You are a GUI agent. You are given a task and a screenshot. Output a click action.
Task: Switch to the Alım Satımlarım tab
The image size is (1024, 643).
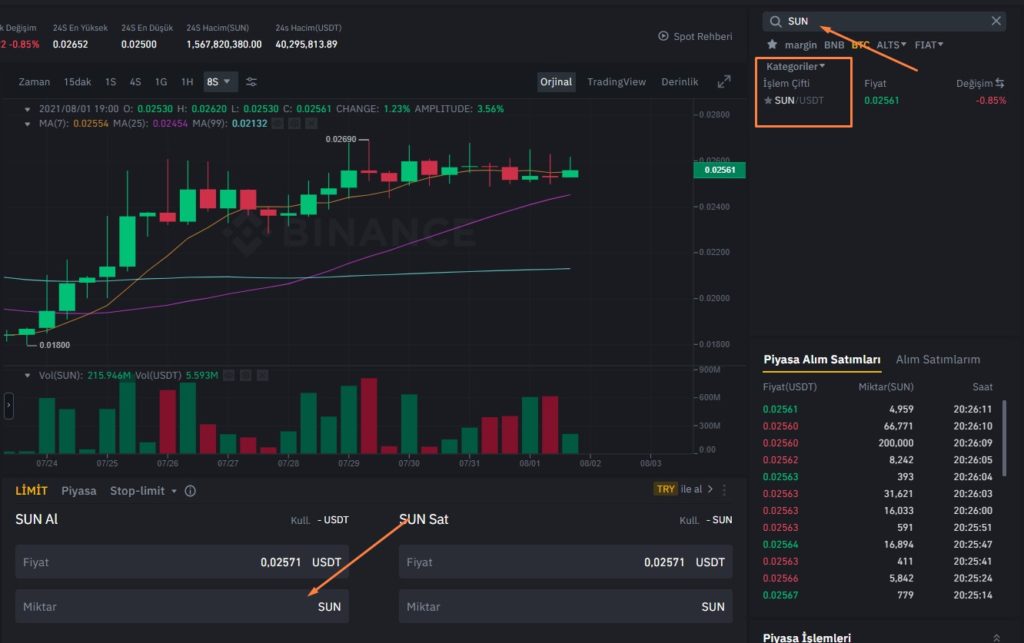pos(938,360)
